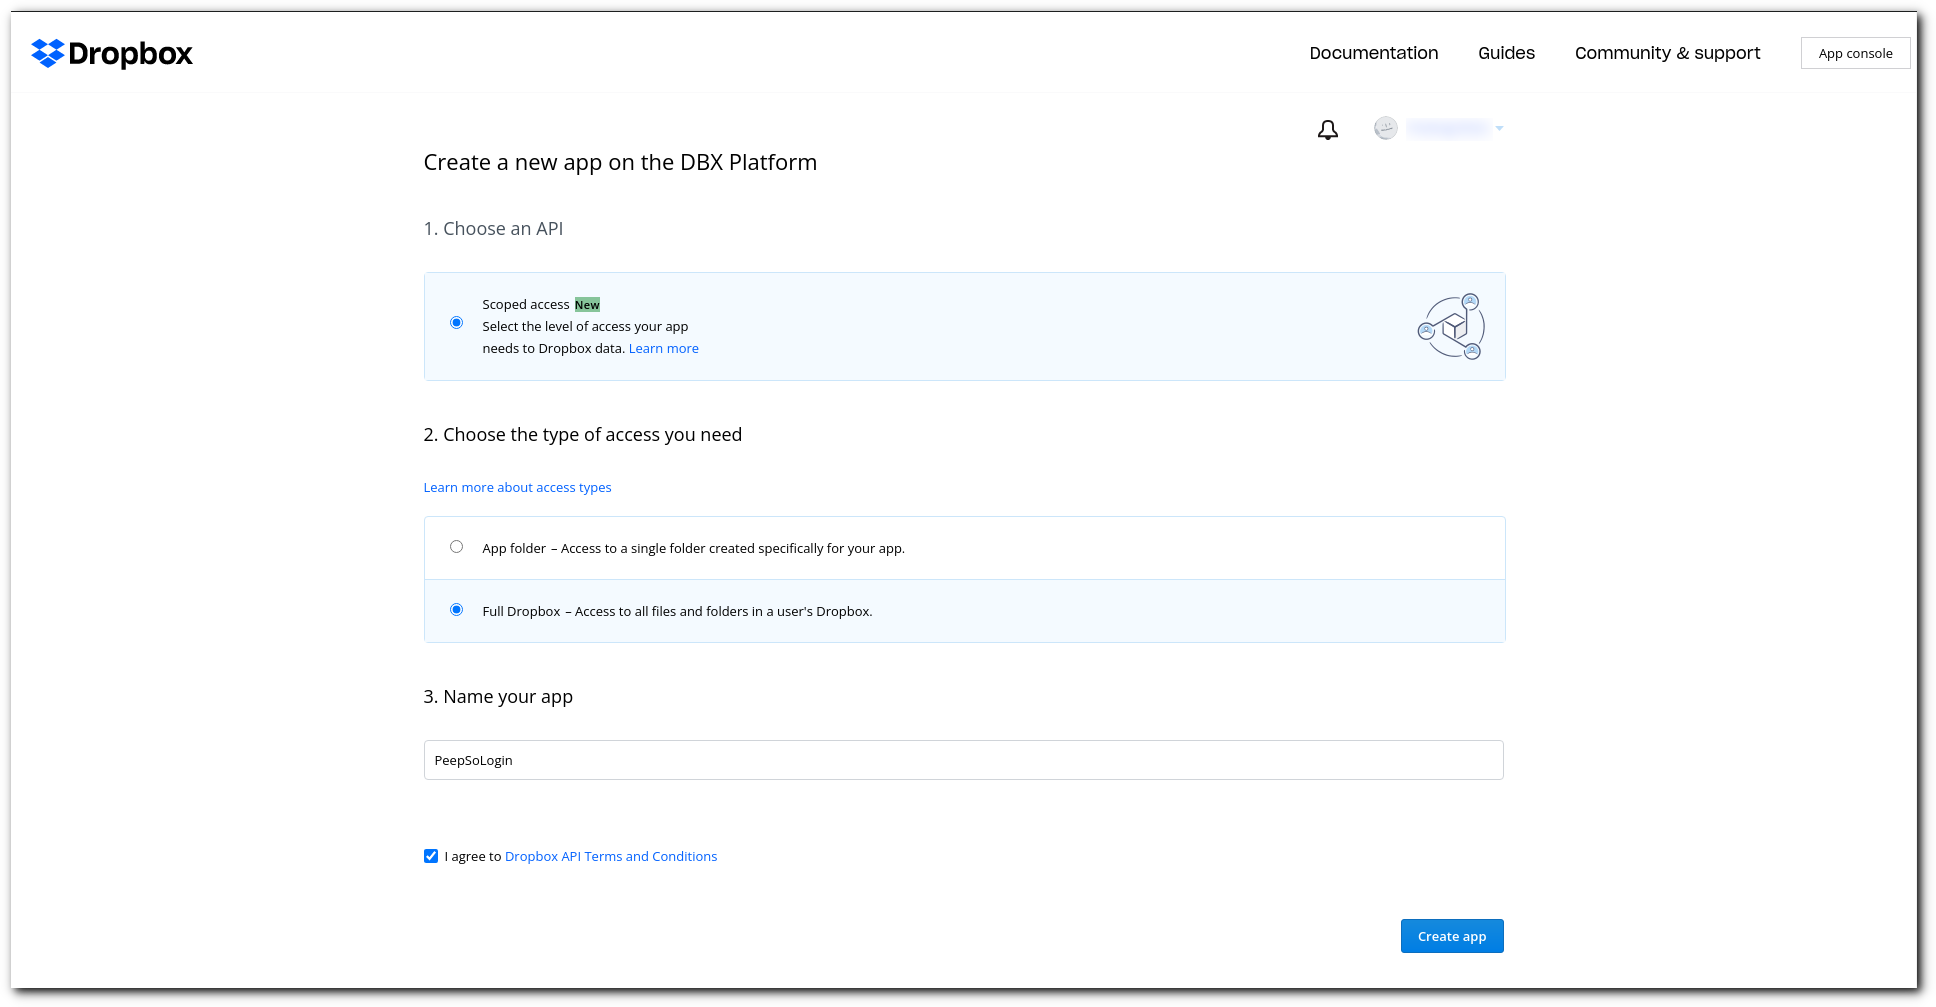
Task: Click '2. Choose the type of access' heading
Action: click(x=583, y=435)
